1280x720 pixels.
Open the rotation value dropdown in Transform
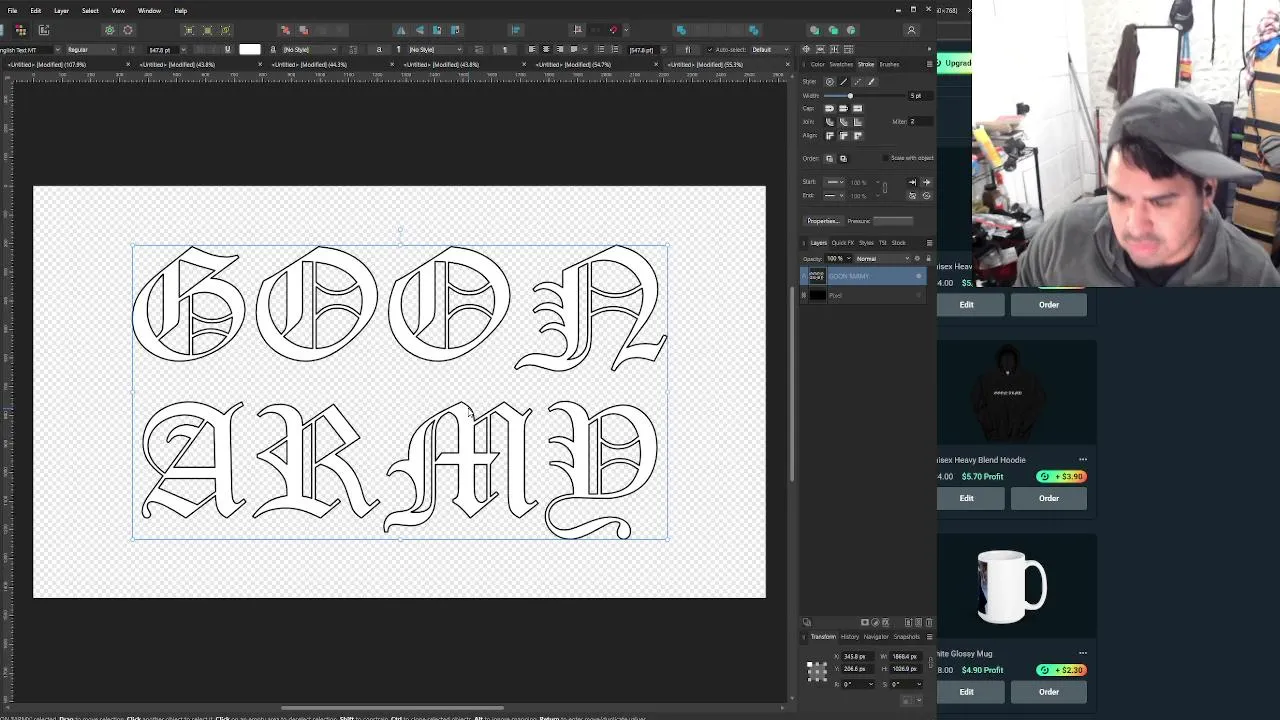[x=871, y=685]
